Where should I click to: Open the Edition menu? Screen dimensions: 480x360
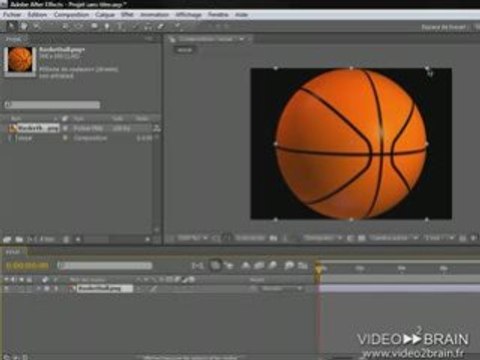37,15
